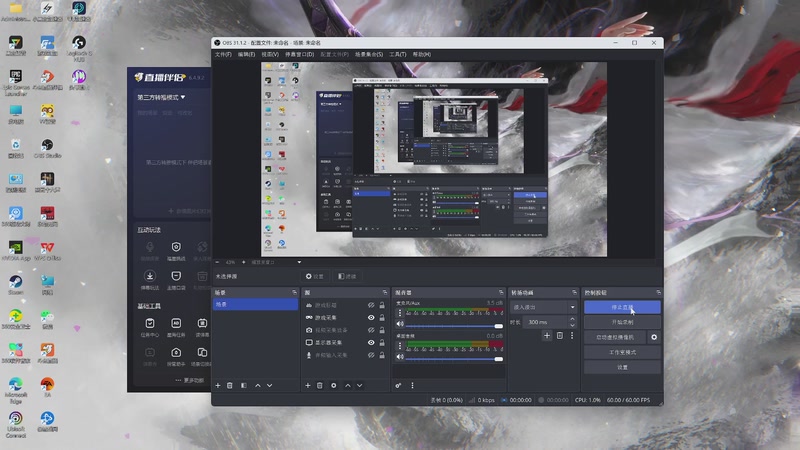Remove transition with the trash icon
This screenshot has width=800, height=450.
tap(560, 336)
